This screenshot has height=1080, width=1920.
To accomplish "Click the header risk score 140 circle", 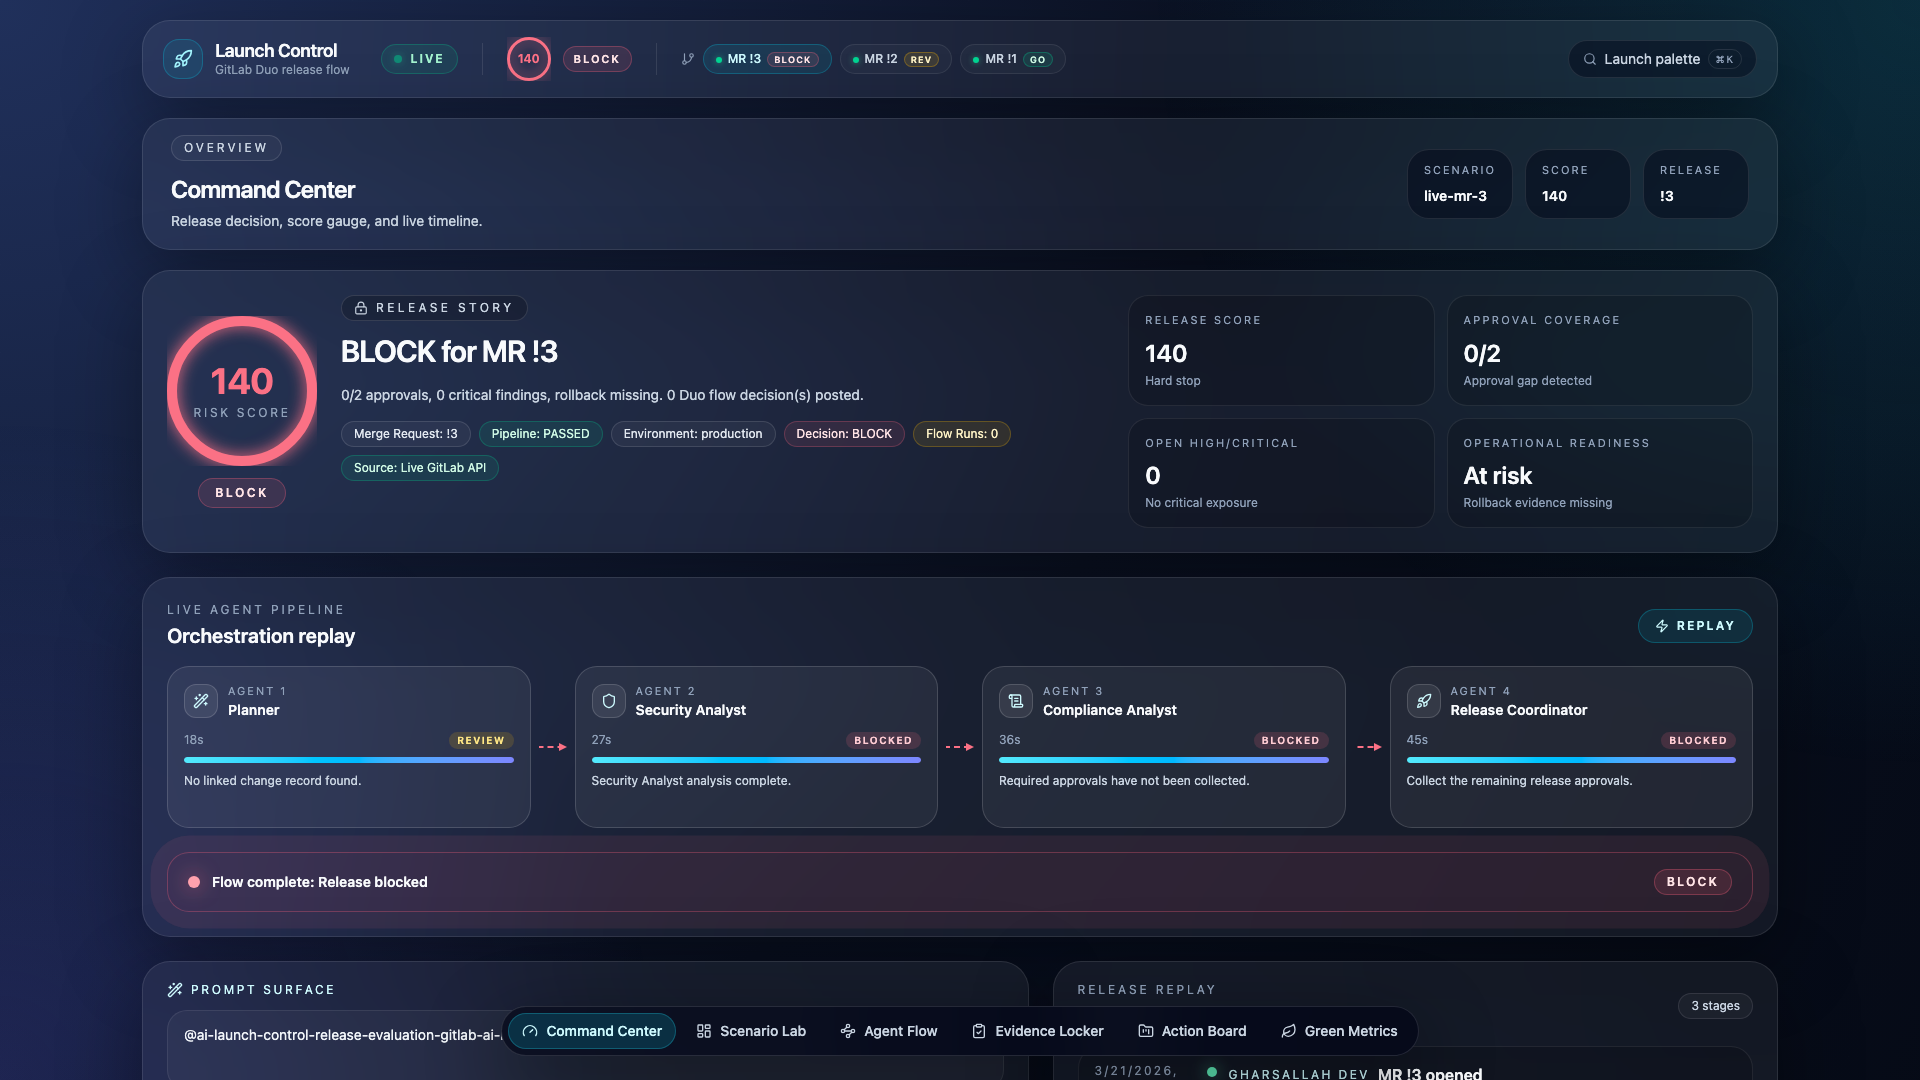I will 528,59.
